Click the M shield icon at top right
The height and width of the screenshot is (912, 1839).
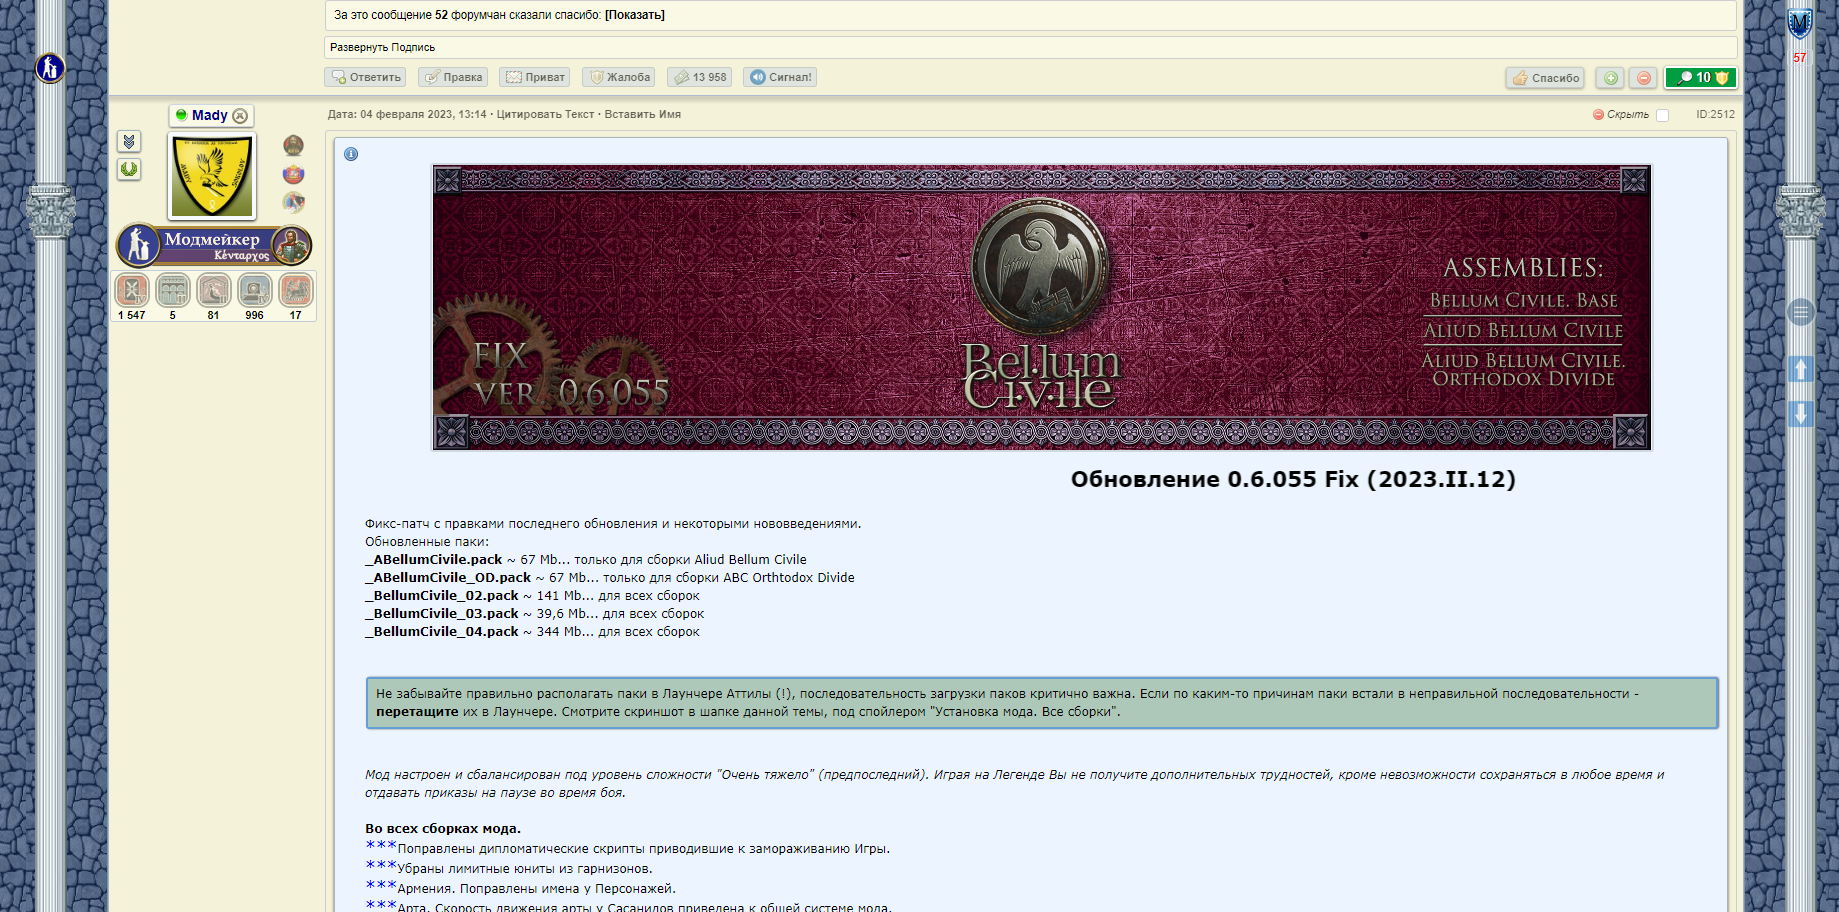coord(1800,23)
